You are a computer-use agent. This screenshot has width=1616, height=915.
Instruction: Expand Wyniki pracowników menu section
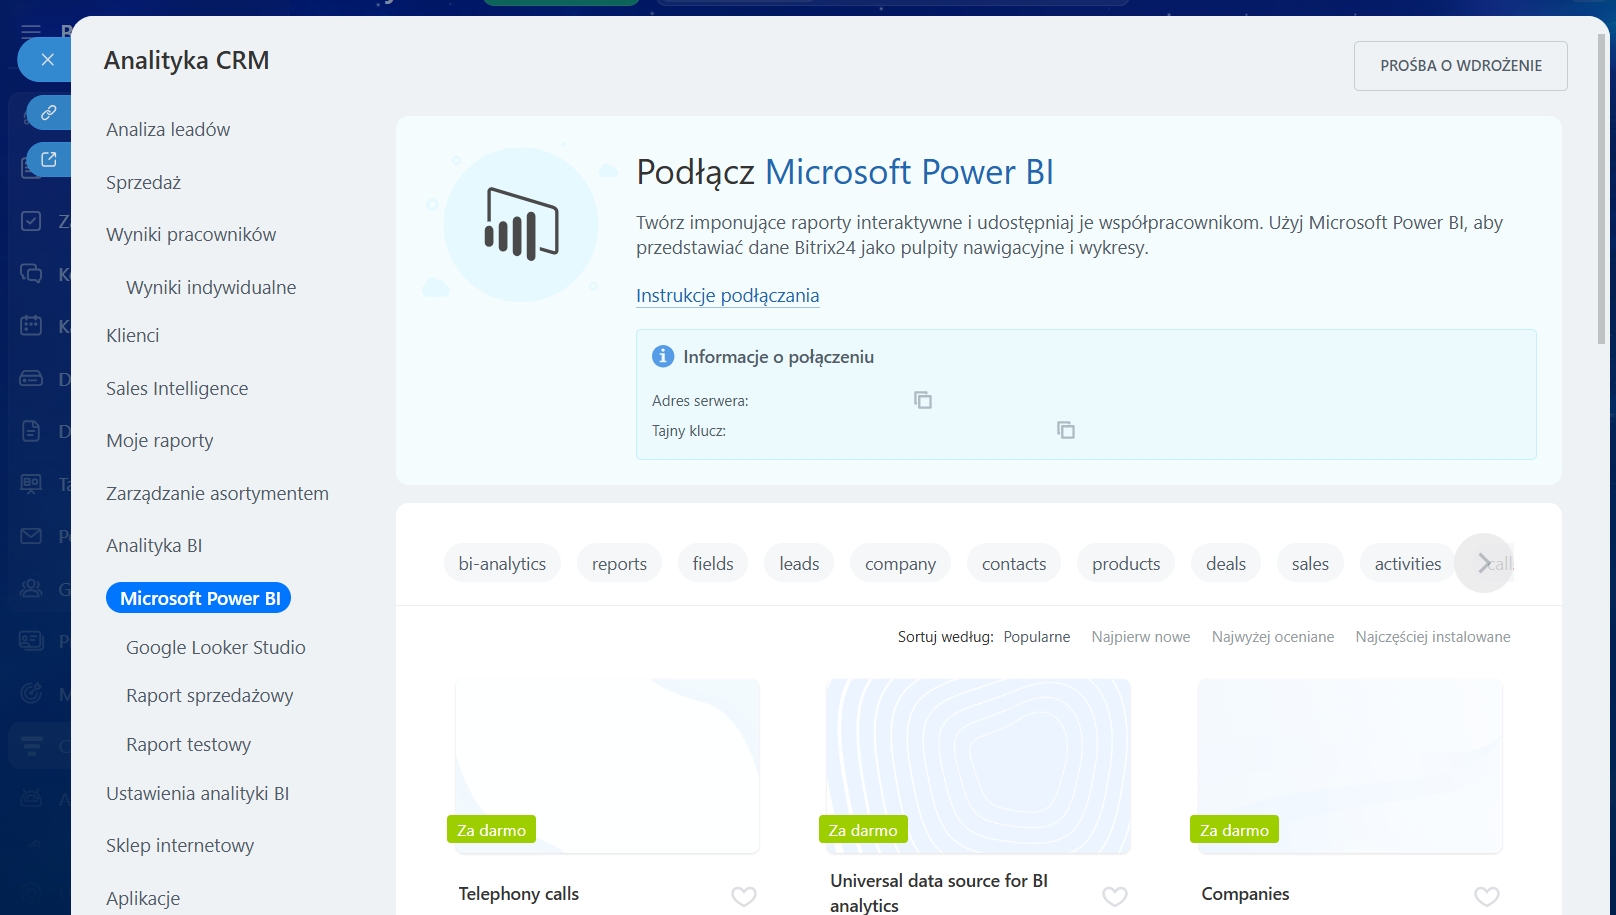191,234
